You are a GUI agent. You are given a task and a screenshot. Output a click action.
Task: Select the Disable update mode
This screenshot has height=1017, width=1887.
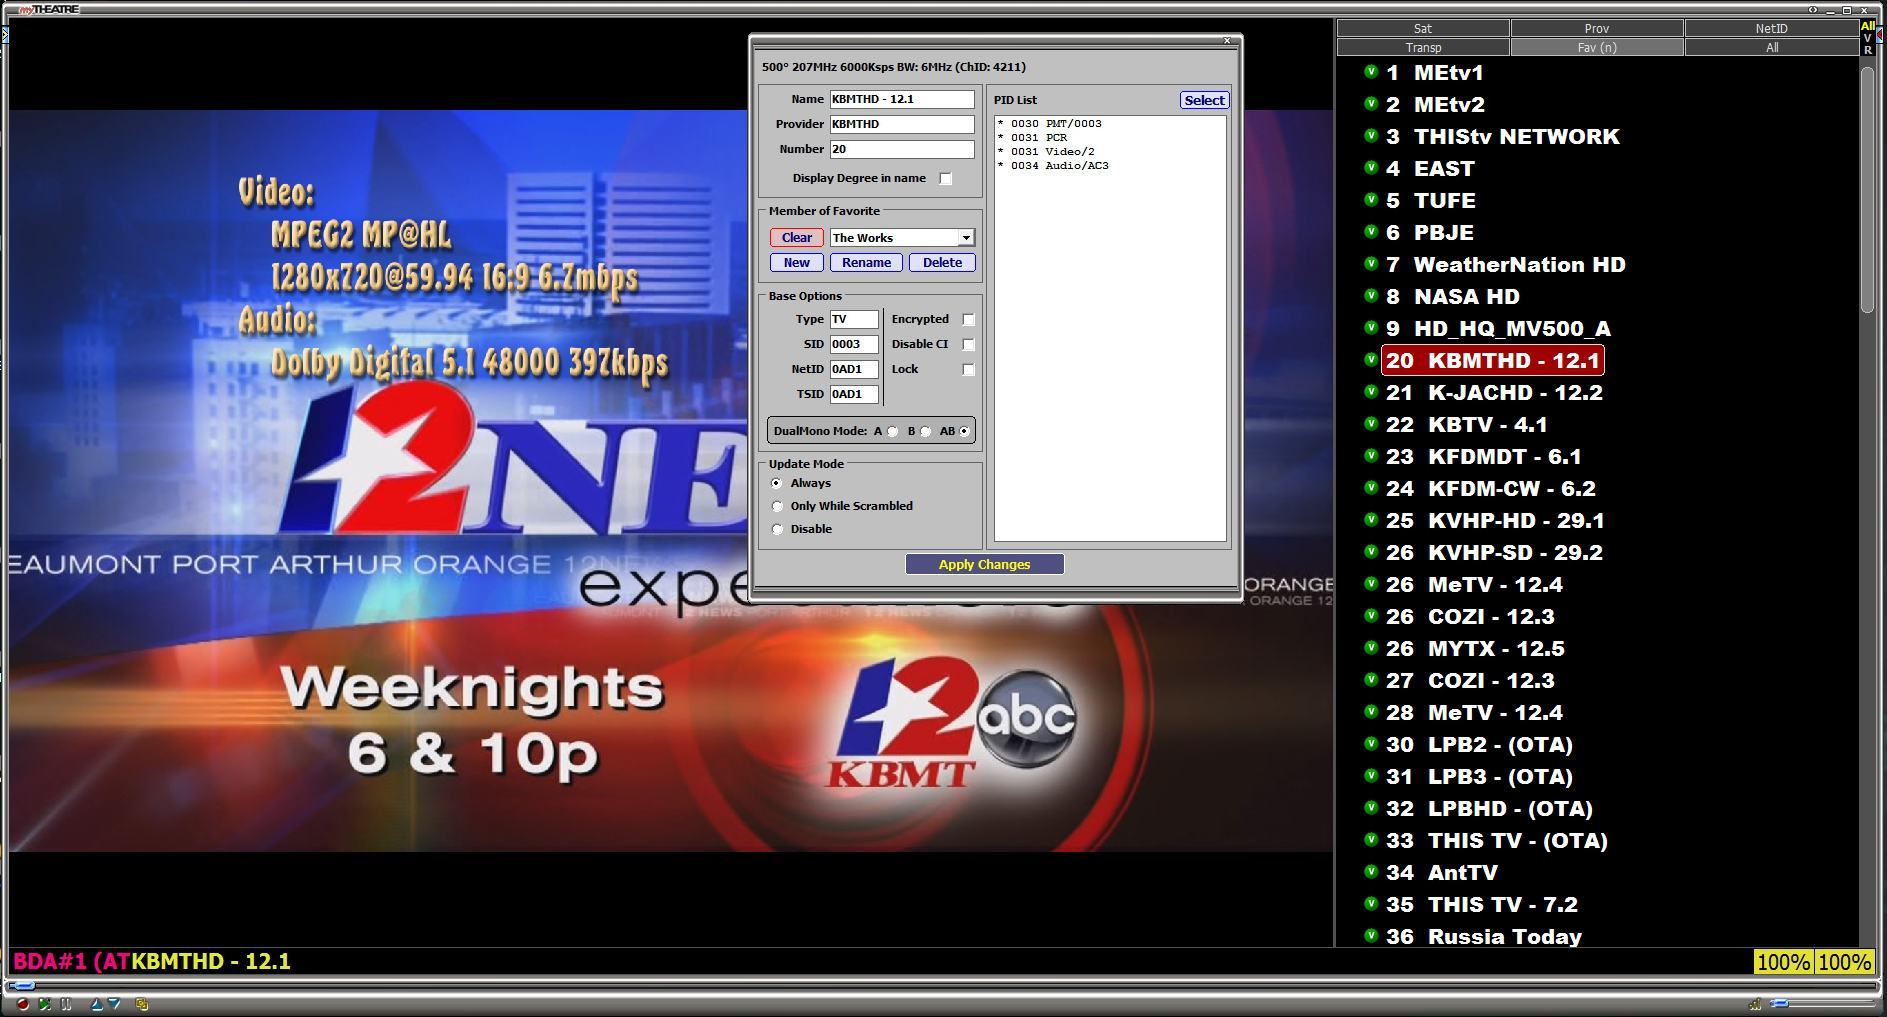tap(777, 529)
